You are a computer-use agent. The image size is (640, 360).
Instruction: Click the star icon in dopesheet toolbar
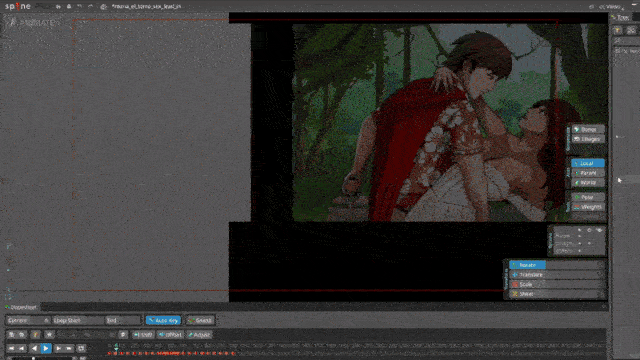[49, 335]
